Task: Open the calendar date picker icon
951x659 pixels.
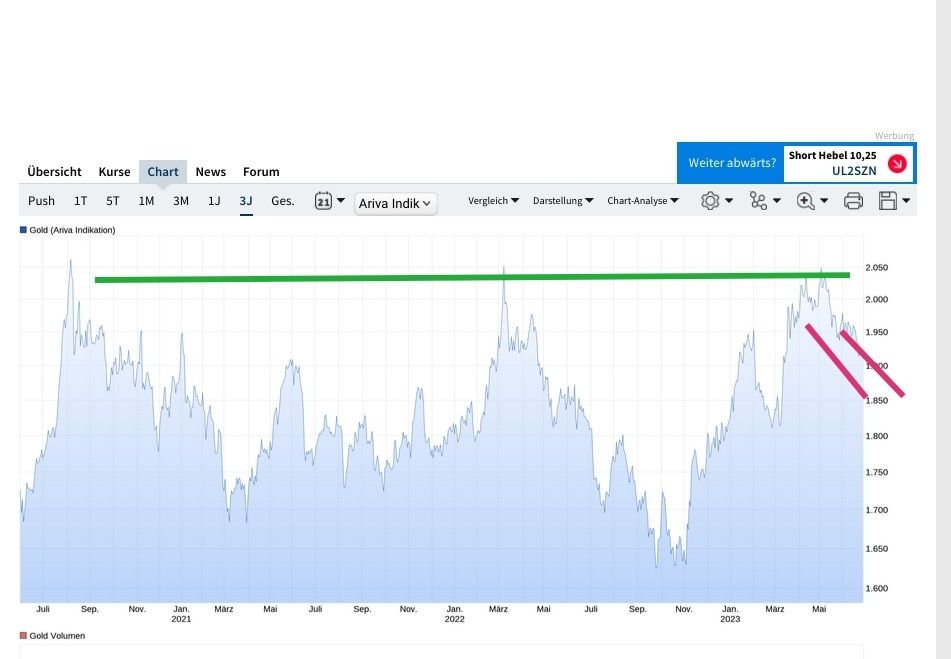Action: (324, 200)
